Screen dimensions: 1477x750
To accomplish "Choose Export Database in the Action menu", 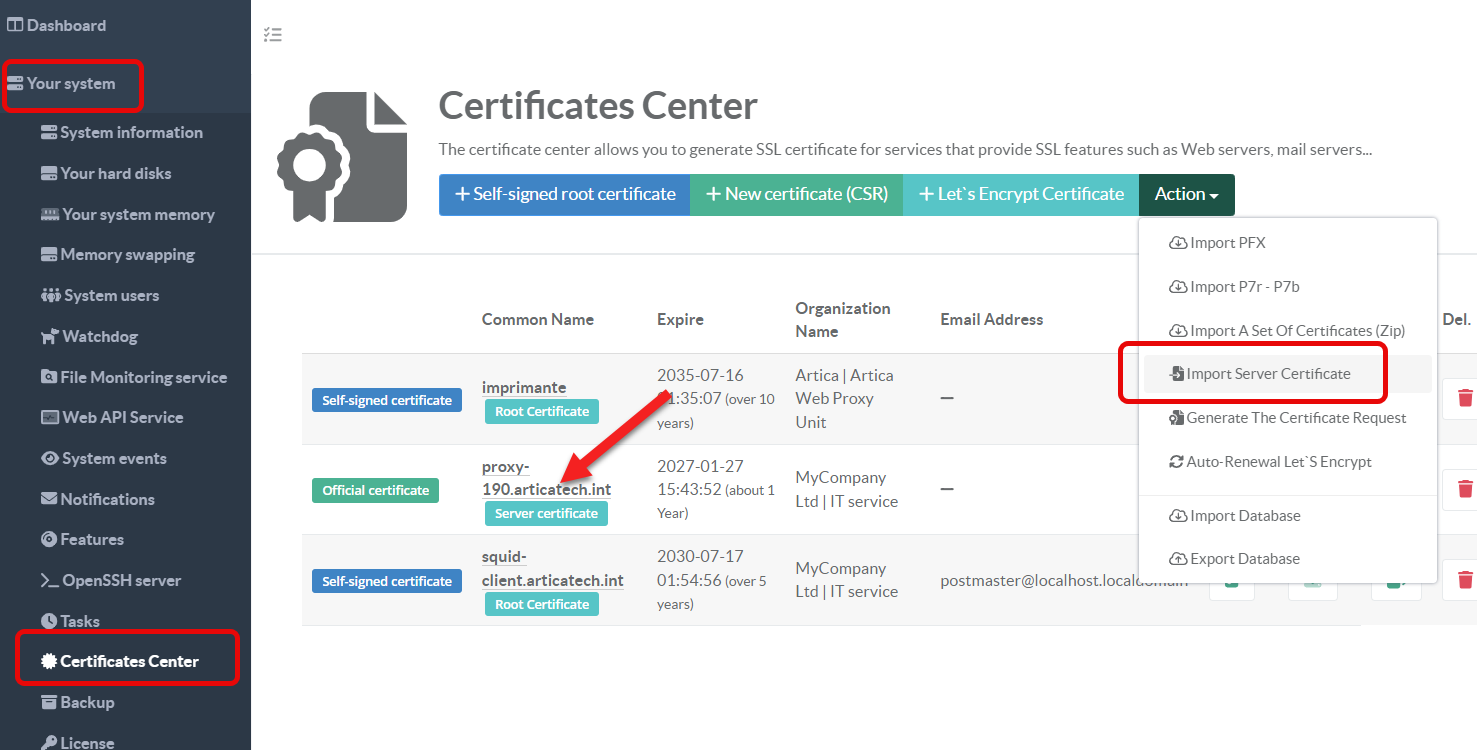I will 1244,559.
